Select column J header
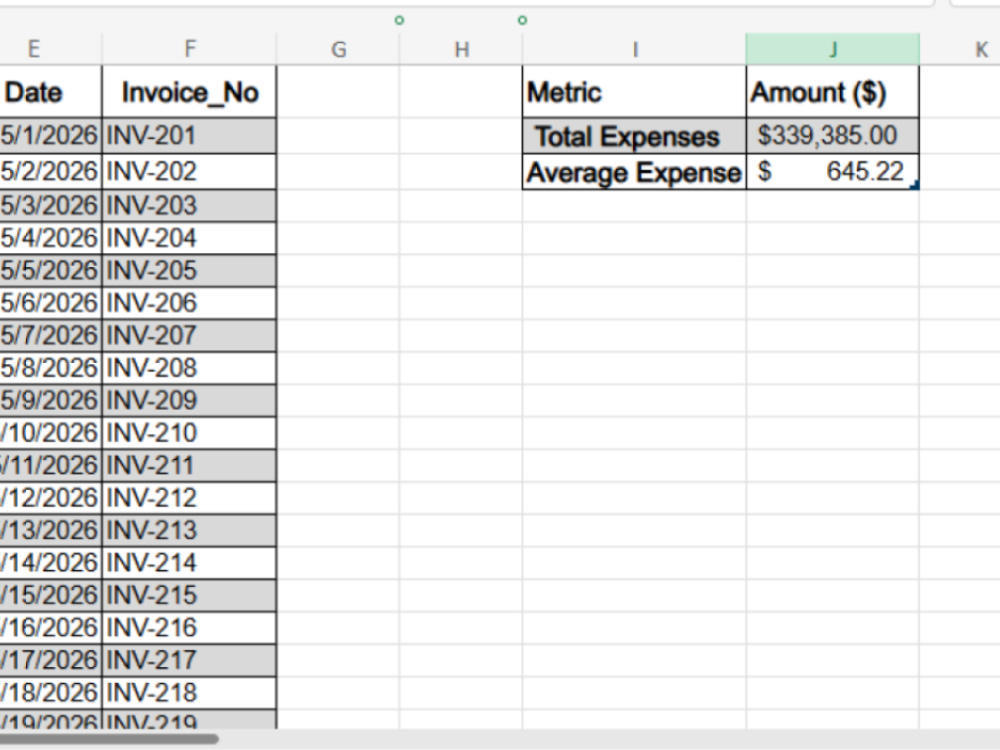The image size is (1000, 750). click(832, 49)
